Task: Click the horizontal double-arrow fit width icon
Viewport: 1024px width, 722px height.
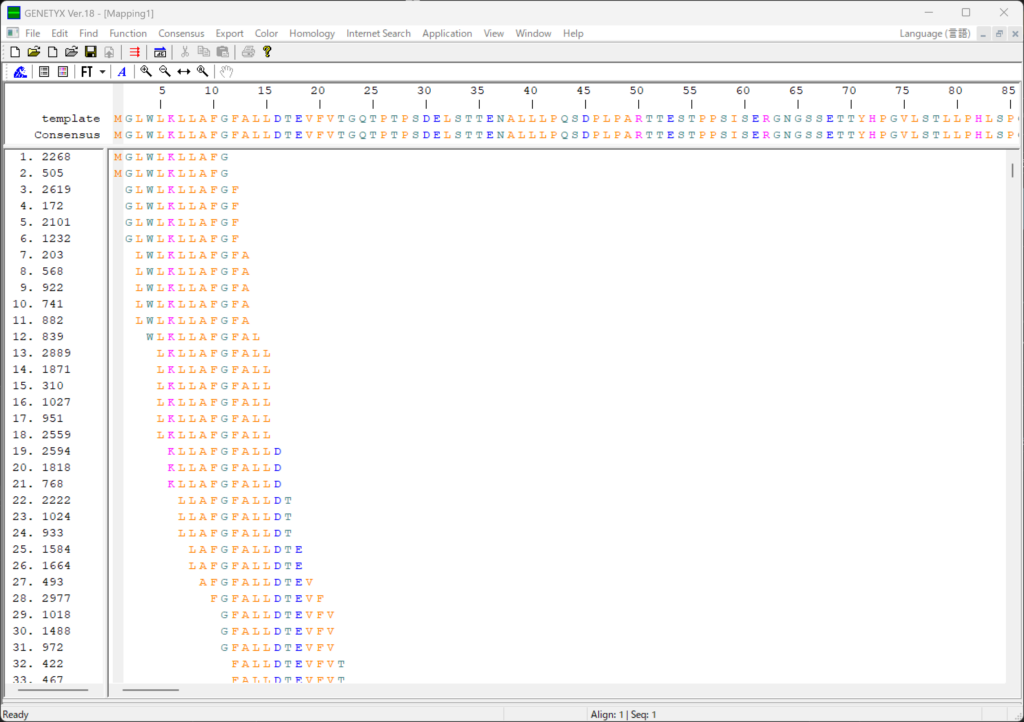Action: (184, 72)
